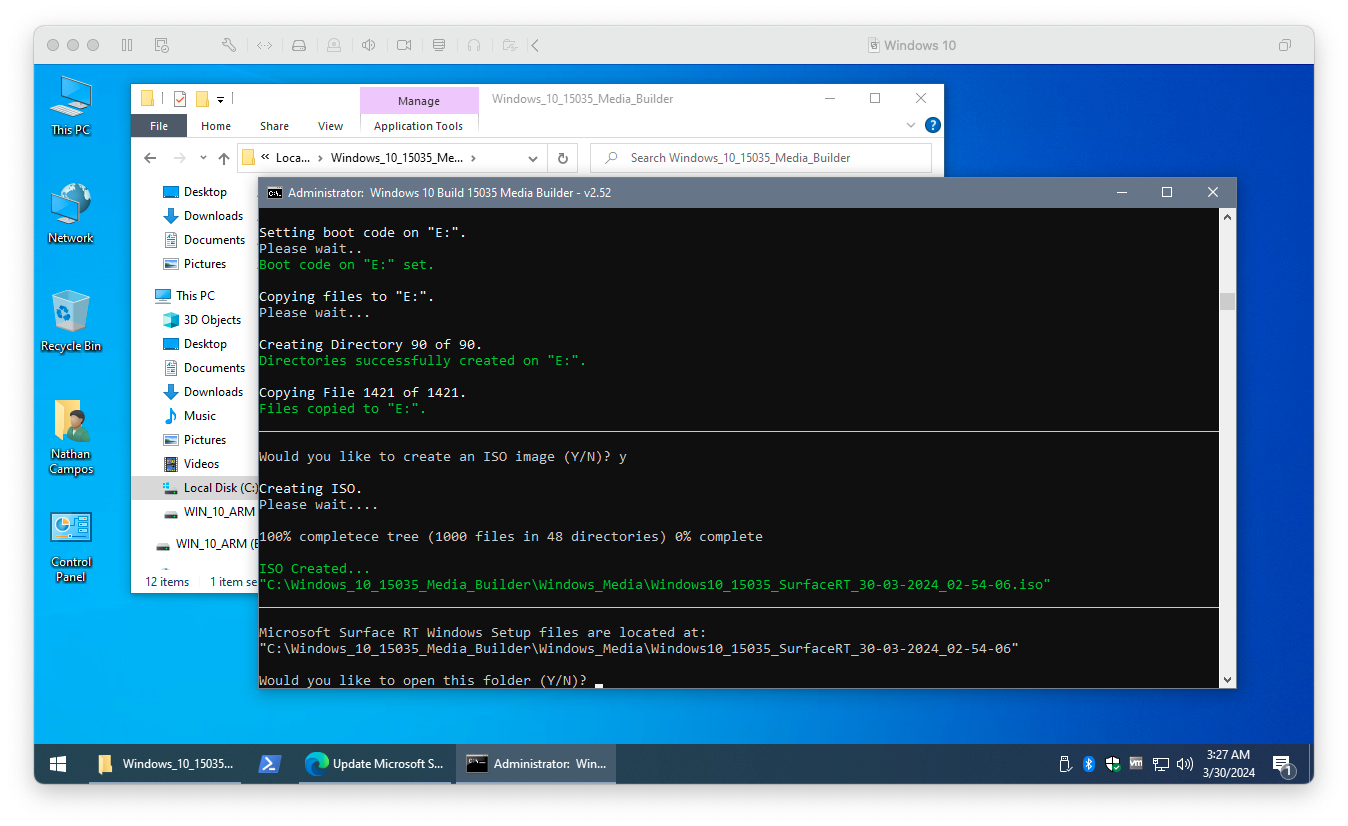The image size is (1348, 826).
Task: Switch to the Windows_10_15035 Explorer taskbar button
Action: [163, 764]
